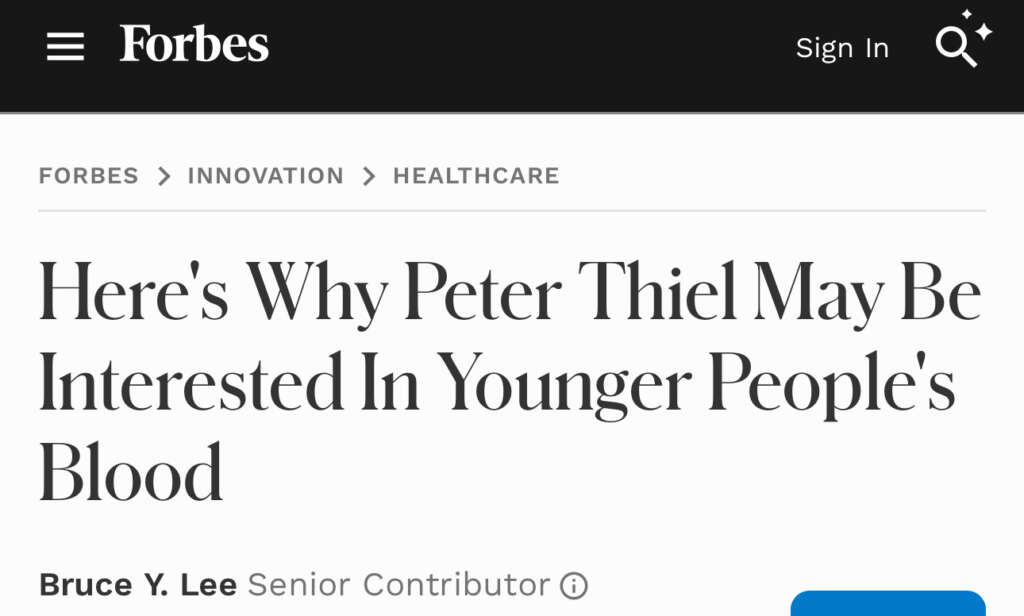The height and width of the screenshot is (616, 1024).
Task: Sign in to your Forbes account
Action: 841,47
